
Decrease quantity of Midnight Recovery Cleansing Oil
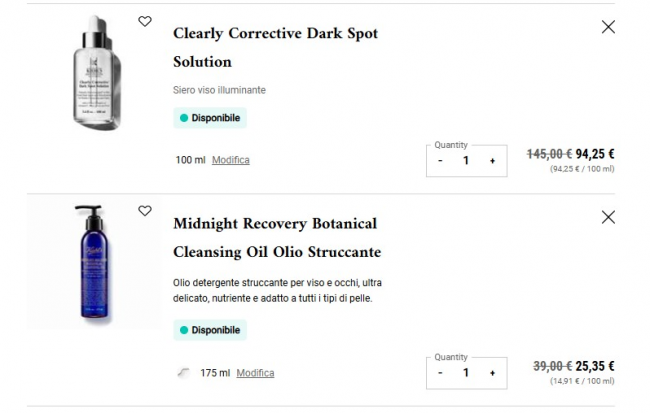coord(440,373)
